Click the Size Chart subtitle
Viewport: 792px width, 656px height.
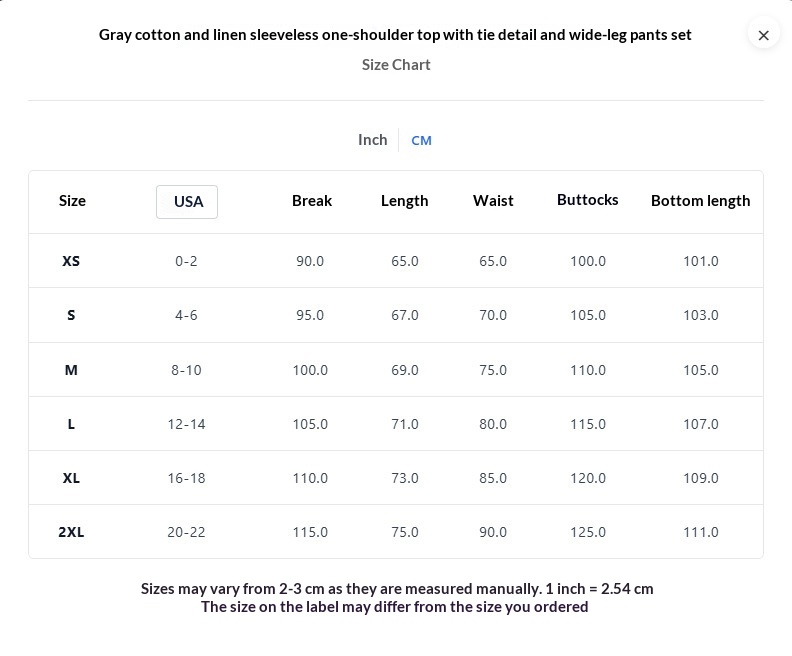coord(396,65)
